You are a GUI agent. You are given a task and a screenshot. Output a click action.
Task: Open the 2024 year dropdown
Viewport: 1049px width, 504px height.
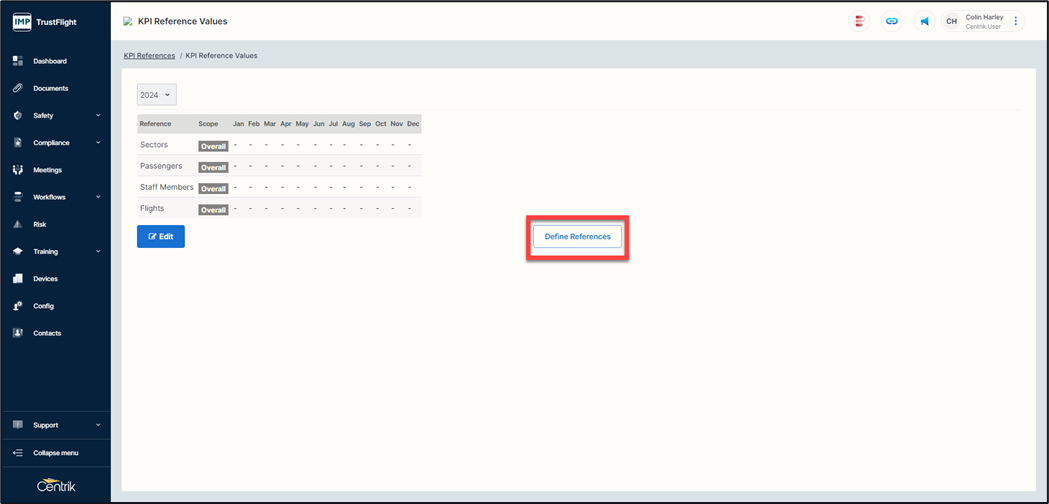click(157, 95)
